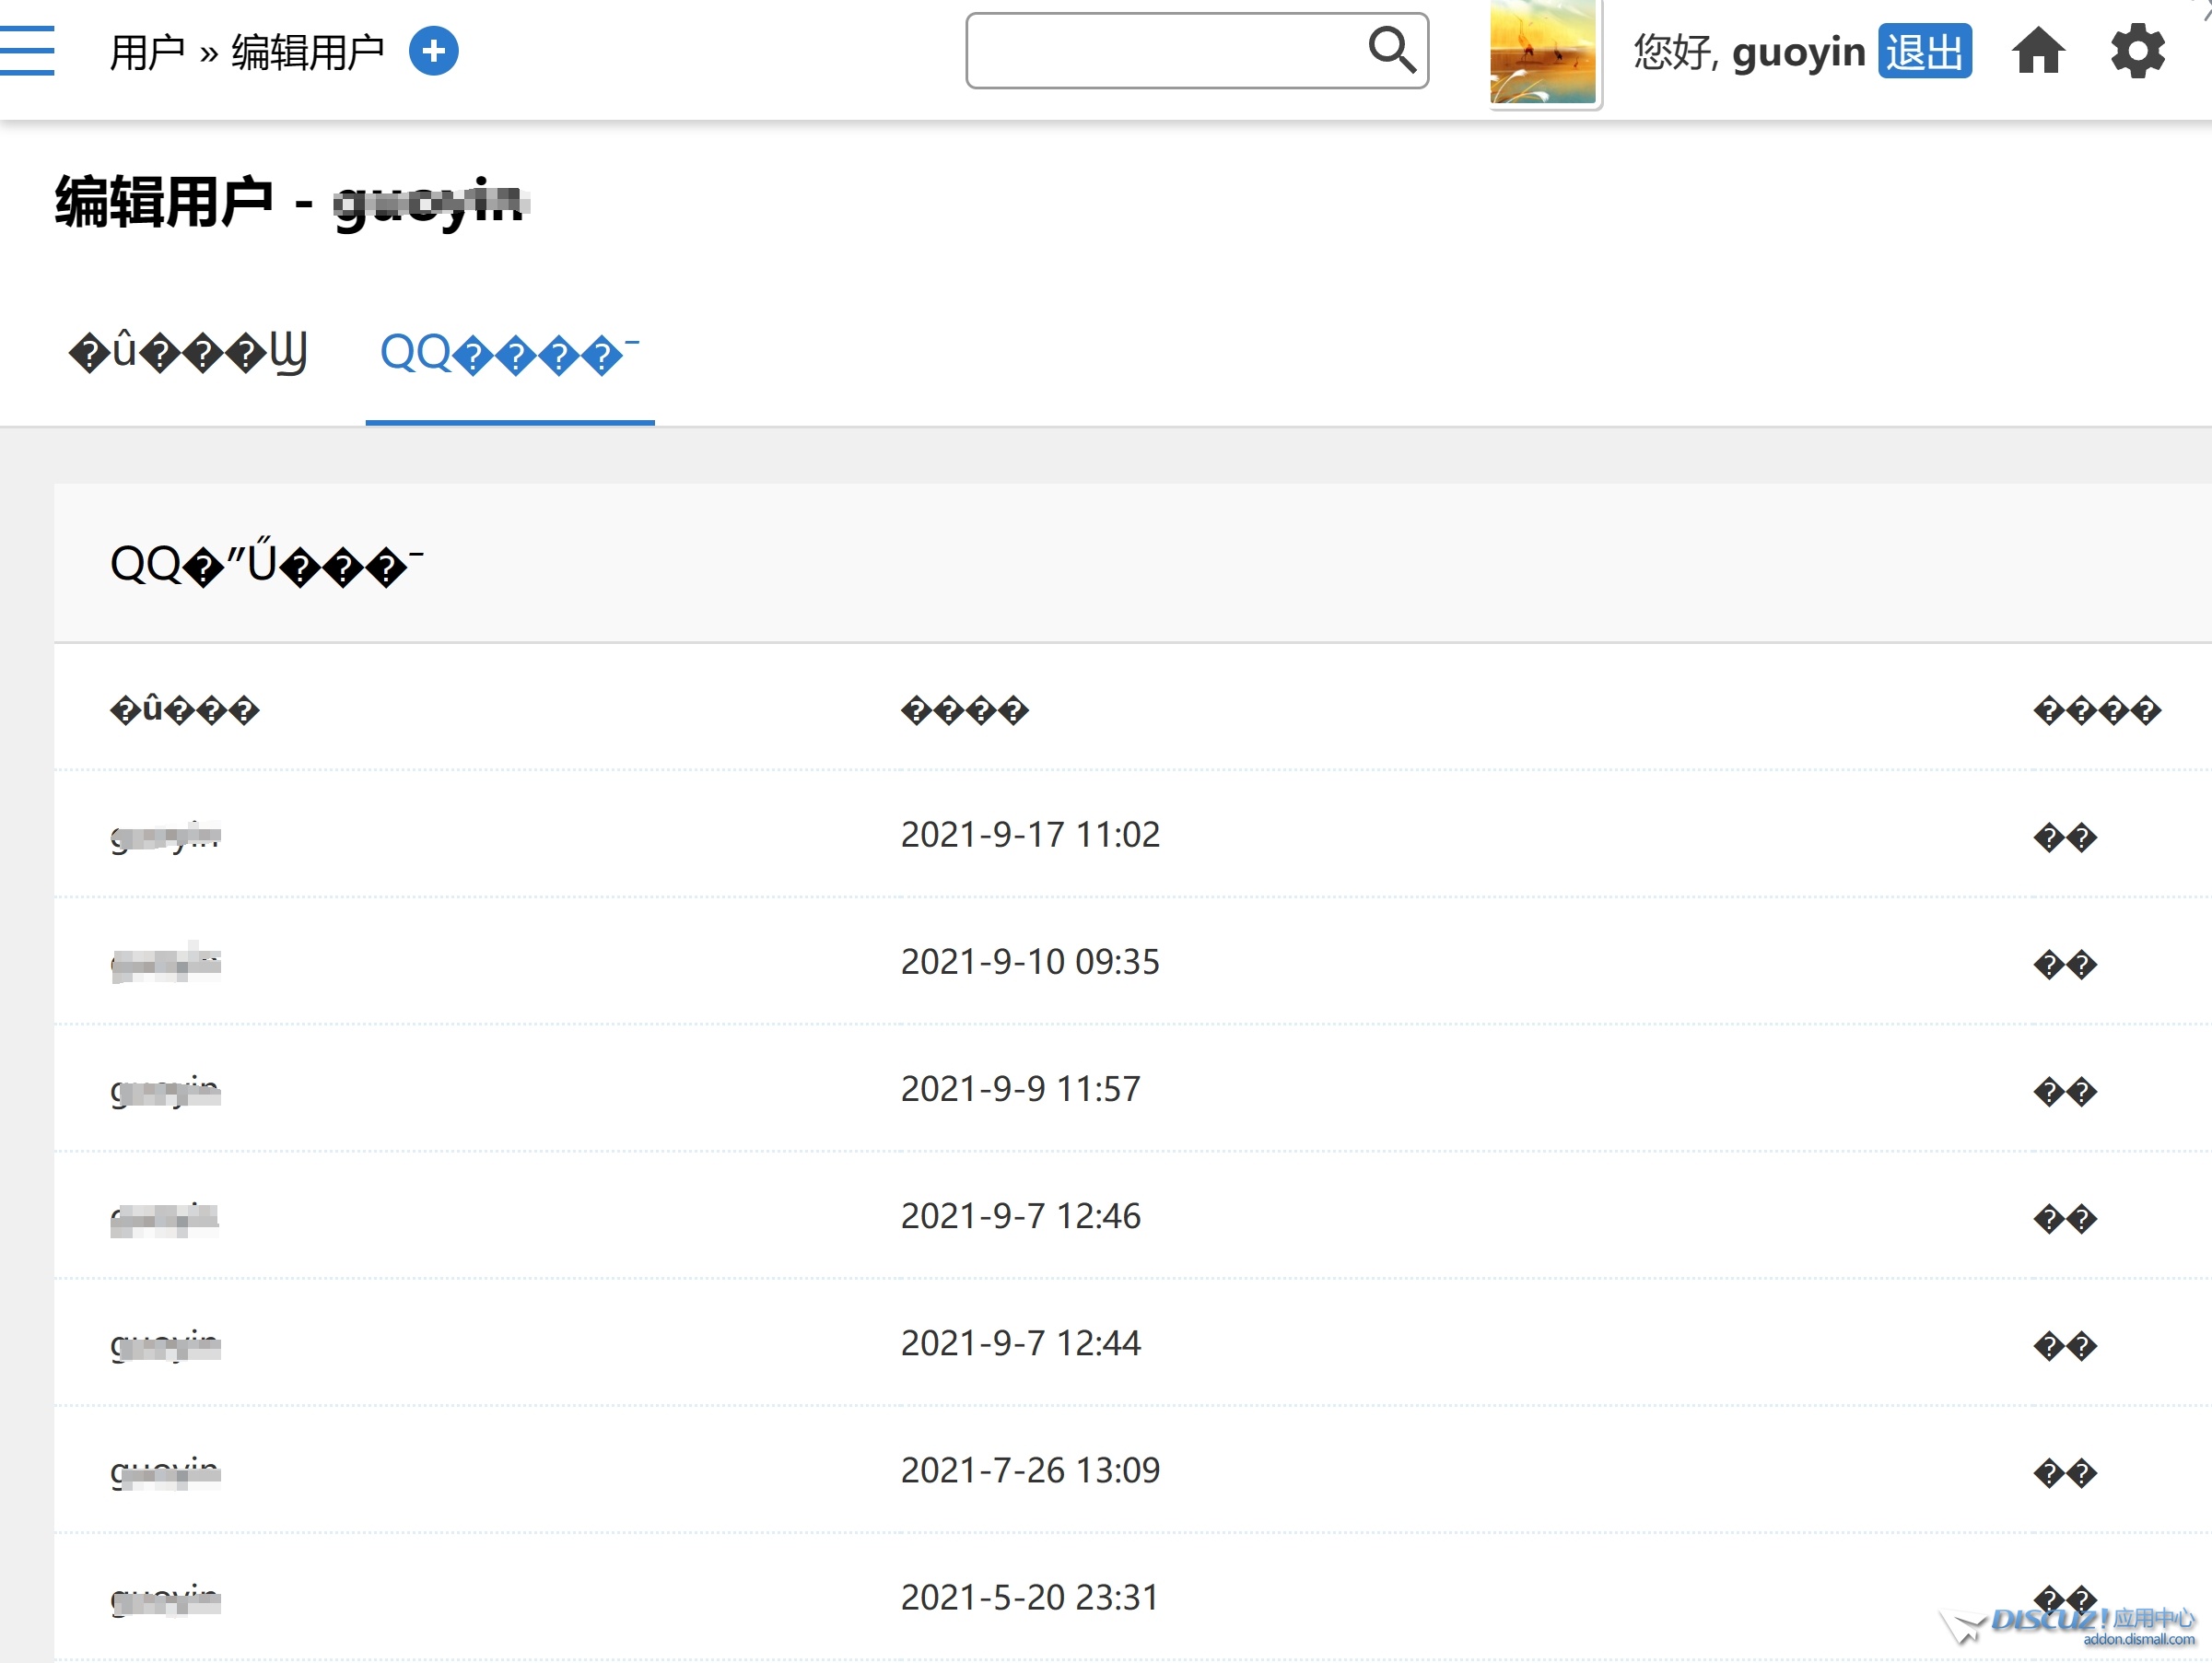The width and height of the screenshot is (2212, 1663).
Task: Click the 用户 breadcrumb link
Action: pyautogui.click(x=147, y=52)
